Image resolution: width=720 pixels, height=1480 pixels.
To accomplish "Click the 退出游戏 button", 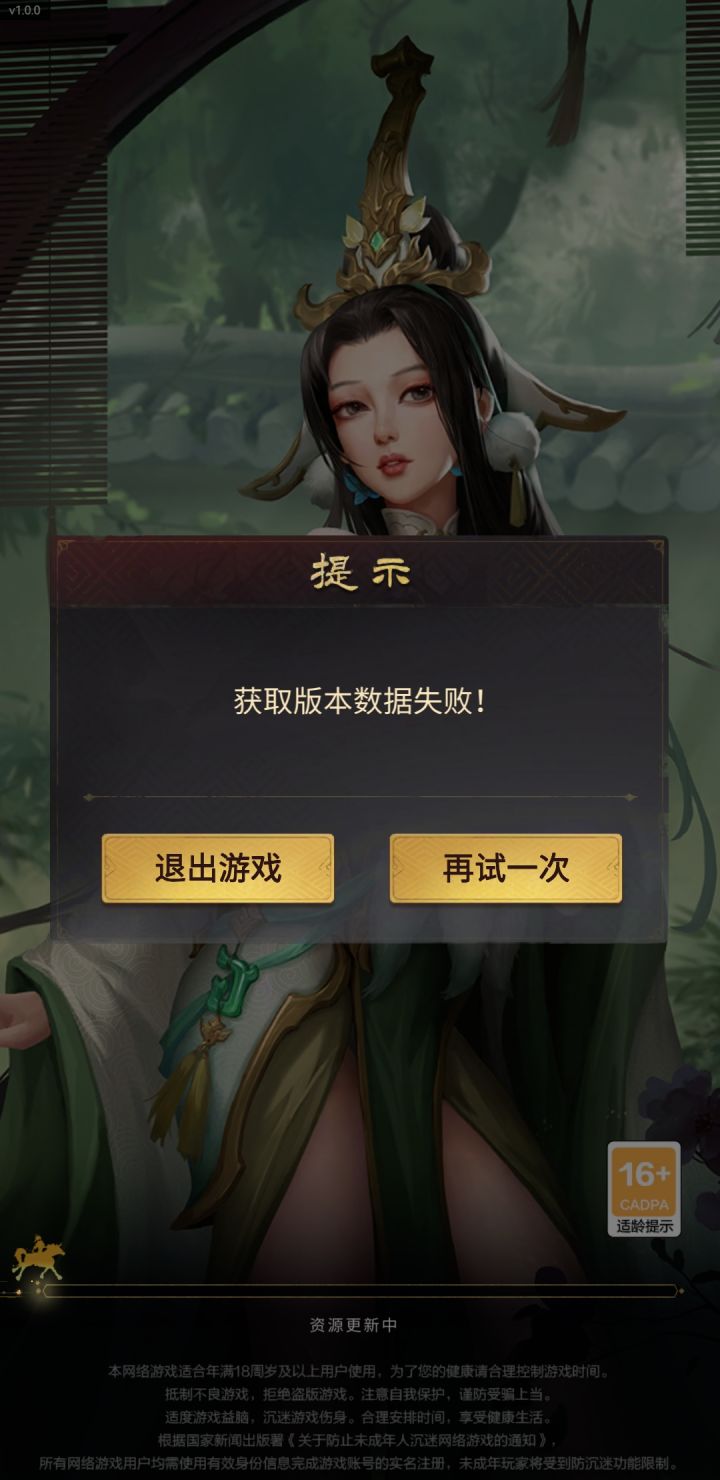I will pos(218,868).
